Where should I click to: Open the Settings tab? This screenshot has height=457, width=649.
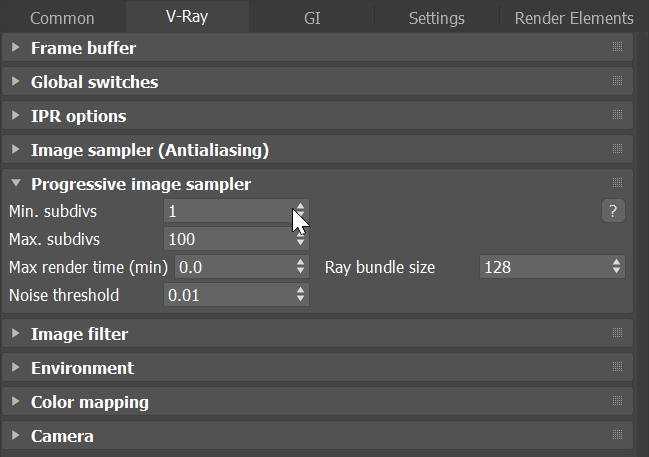pyautogui.click(x=436, y=18)
